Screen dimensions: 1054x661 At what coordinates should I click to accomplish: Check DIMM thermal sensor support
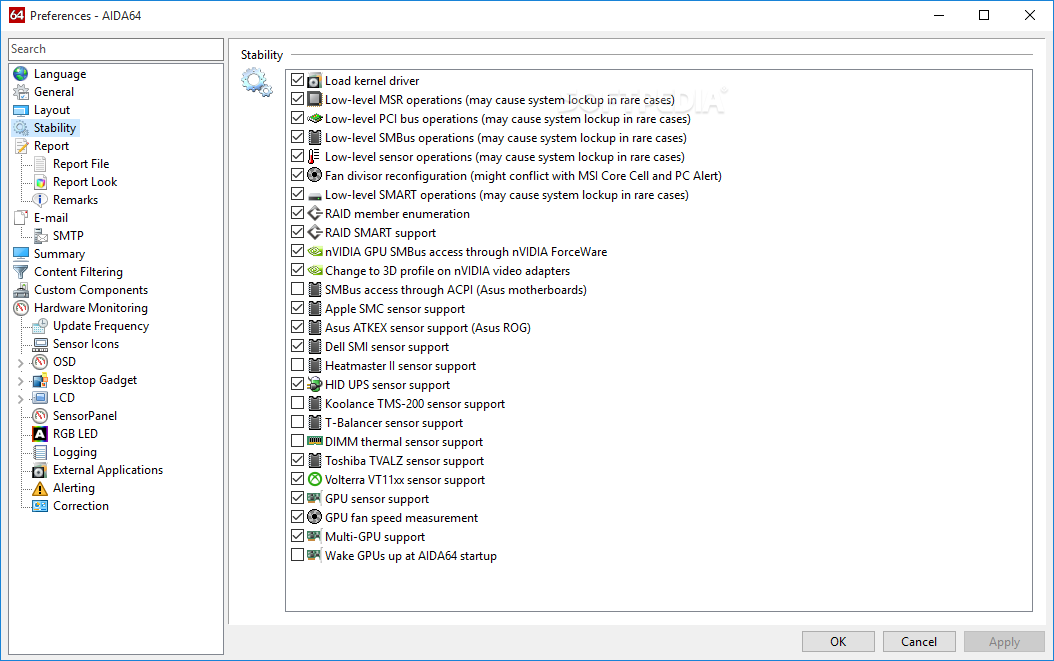click(x=297, y=441)
